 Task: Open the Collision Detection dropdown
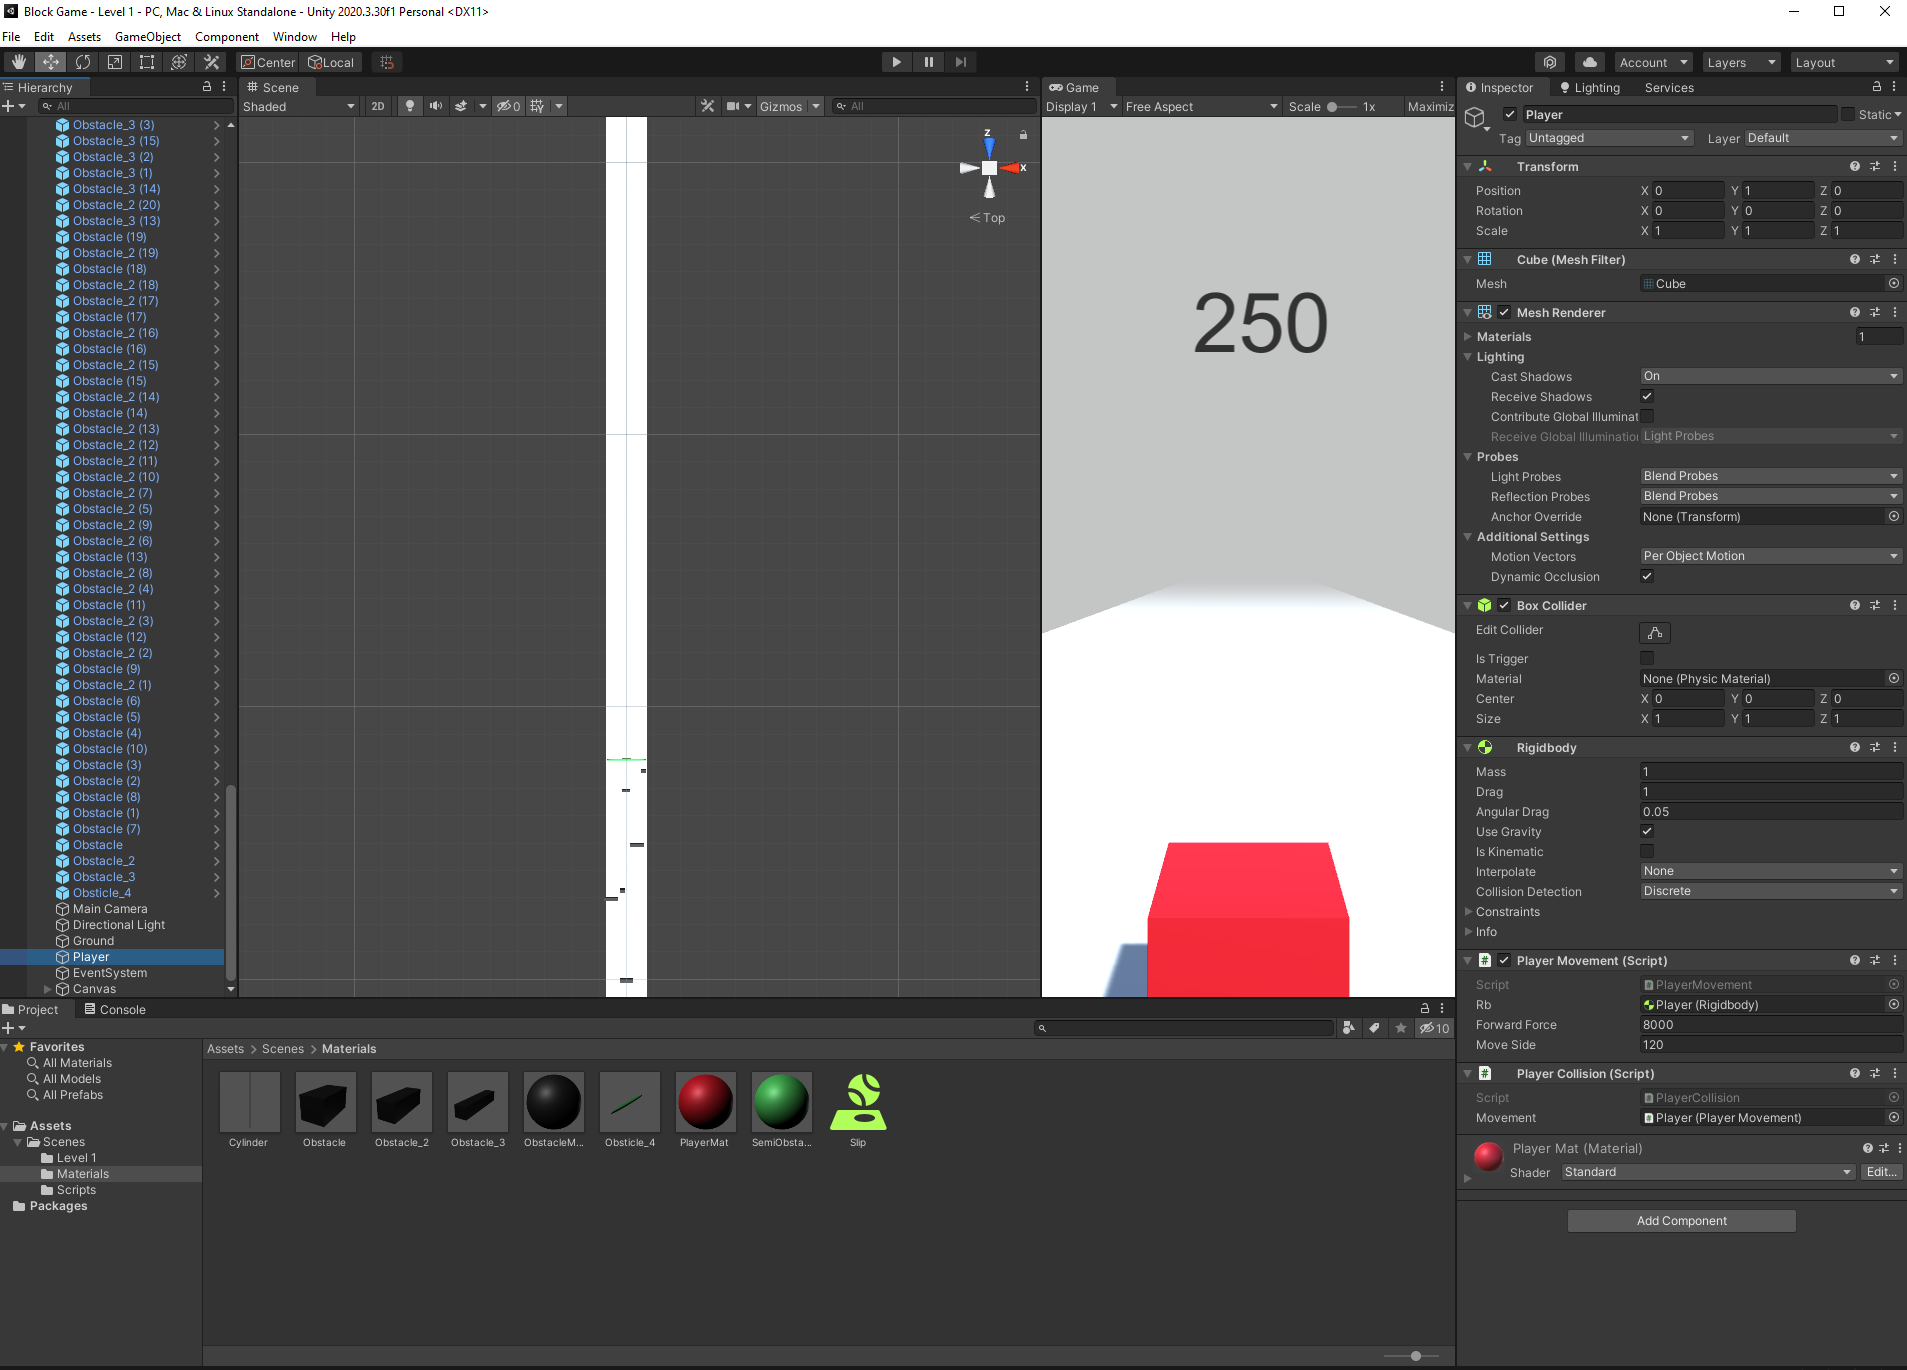click(x=1768, y=890)
